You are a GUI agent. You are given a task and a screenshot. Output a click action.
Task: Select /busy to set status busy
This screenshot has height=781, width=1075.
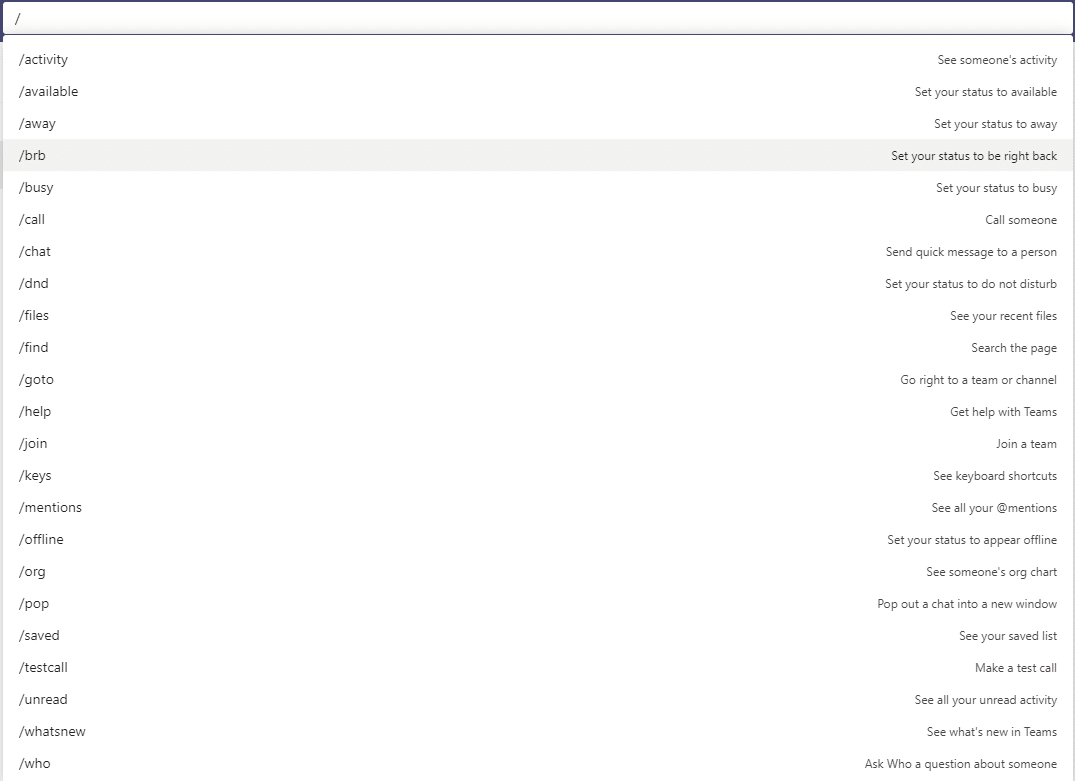click(37, 188)
